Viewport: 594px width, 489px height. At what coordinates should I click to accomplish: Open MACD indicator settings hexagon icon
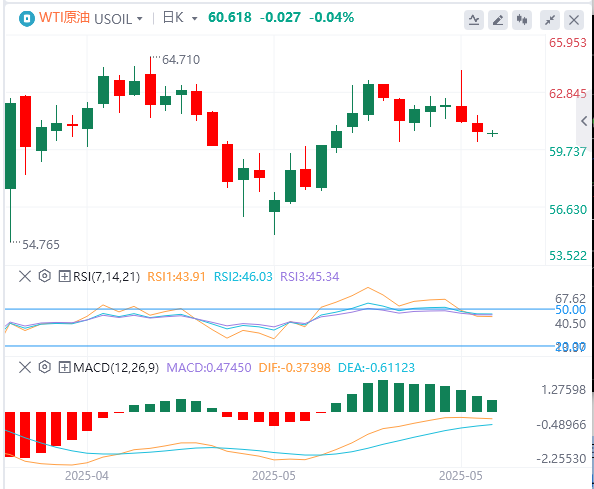pyautogui.click(x=45, y=367)
